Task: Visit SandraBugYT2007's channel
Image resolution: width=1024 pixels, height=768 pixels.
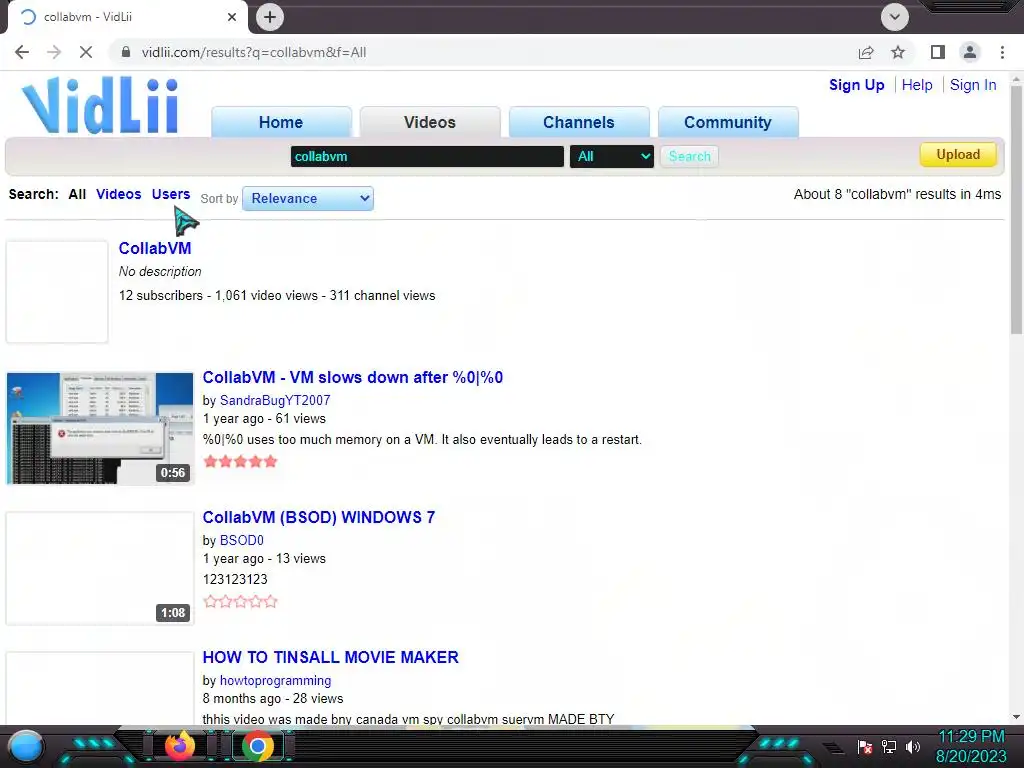Action: pos(275,400)
